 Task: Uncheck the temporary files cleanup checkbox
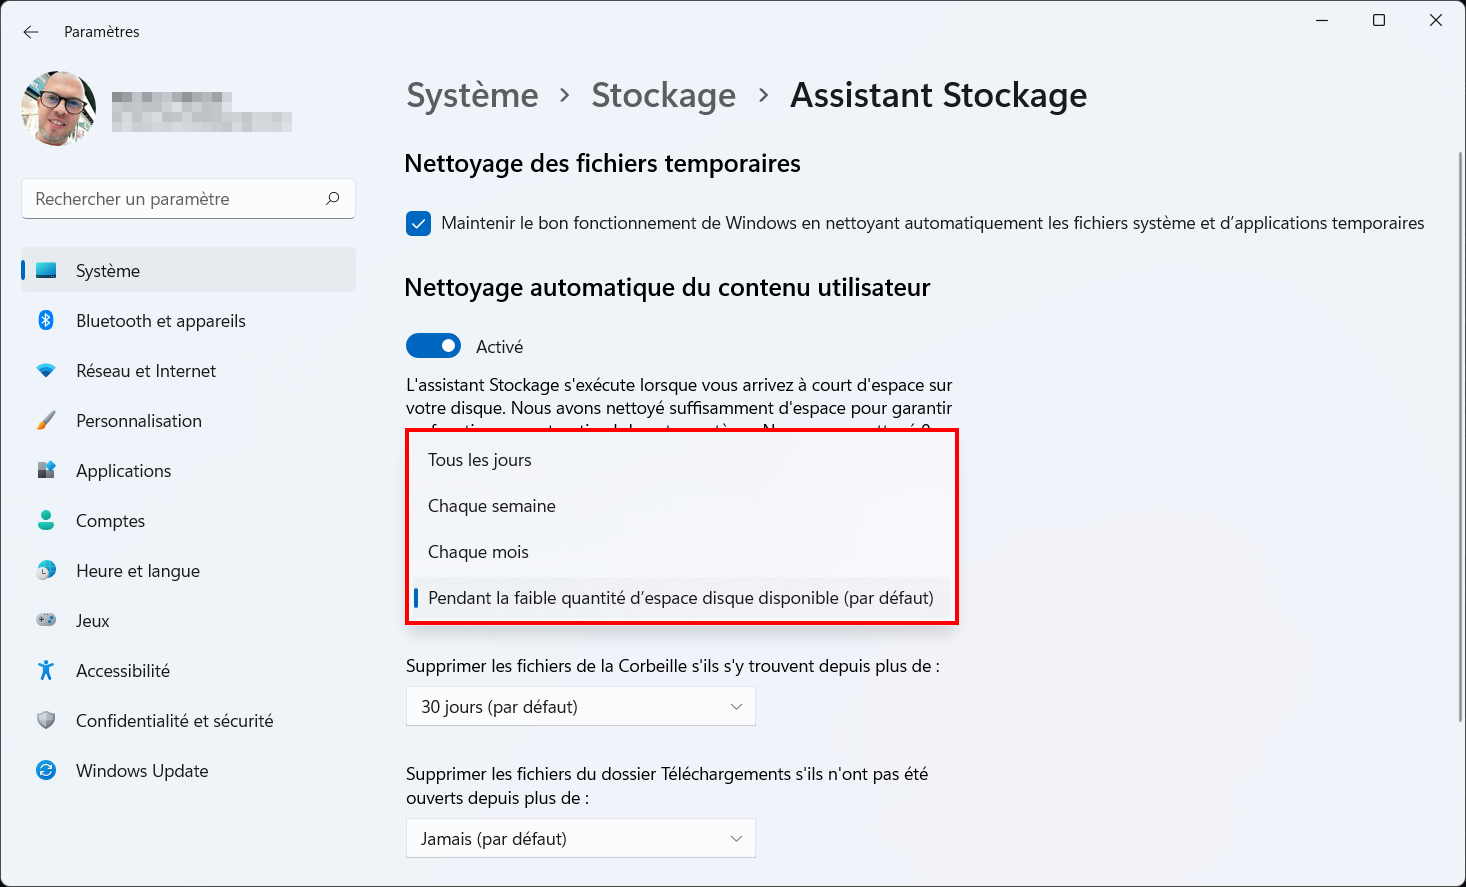[x=418, y=223]
